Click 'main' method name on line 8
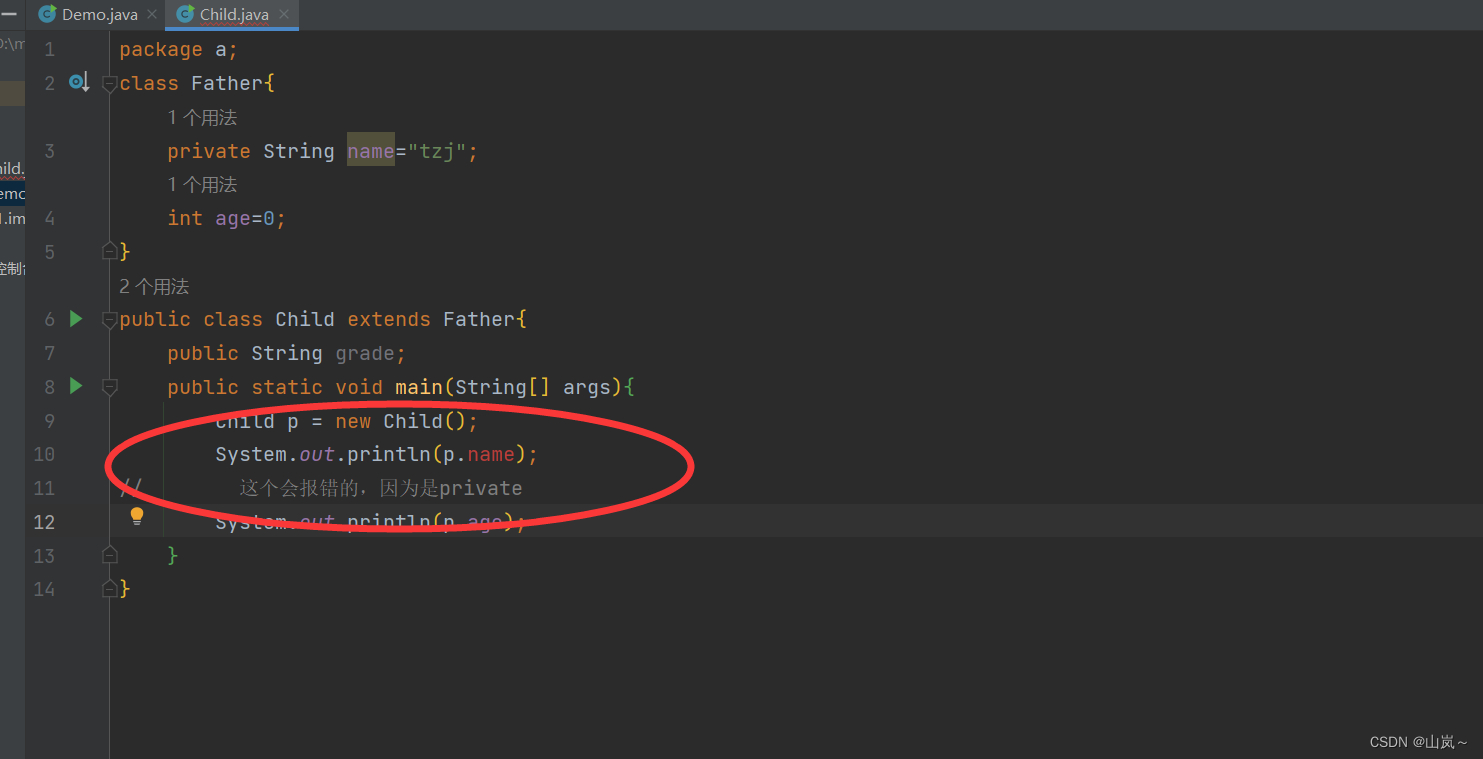 coord(419,387)
